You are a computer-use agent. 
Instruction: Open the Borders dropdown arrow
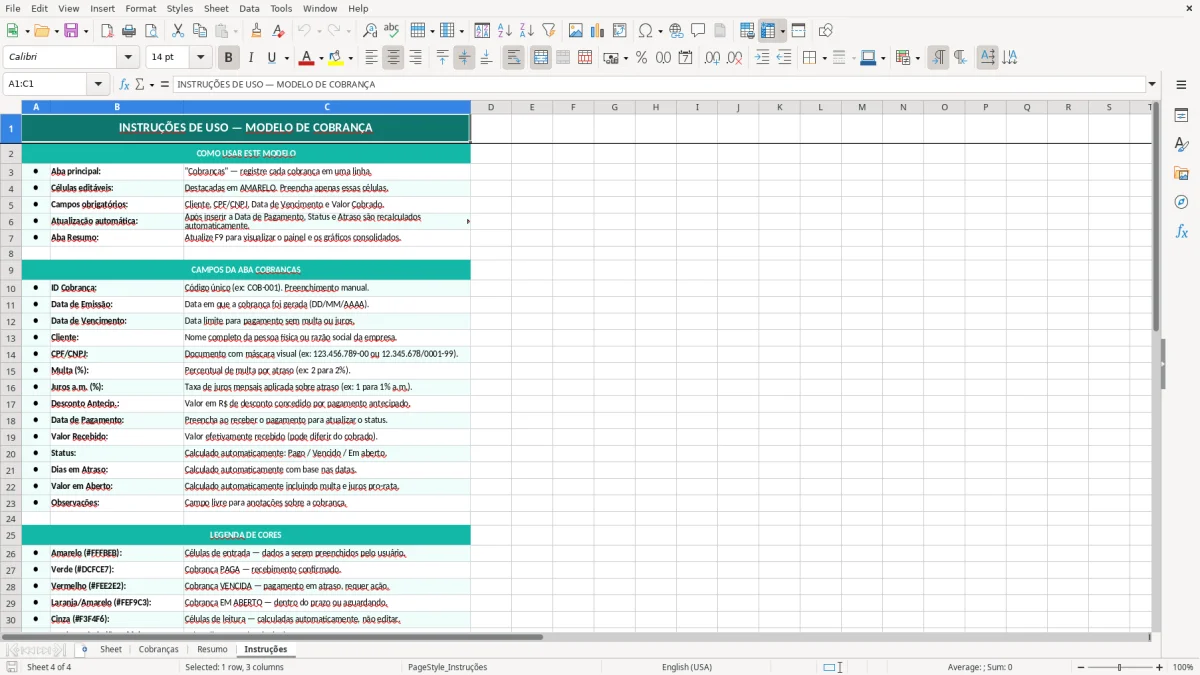pos(824,58)
